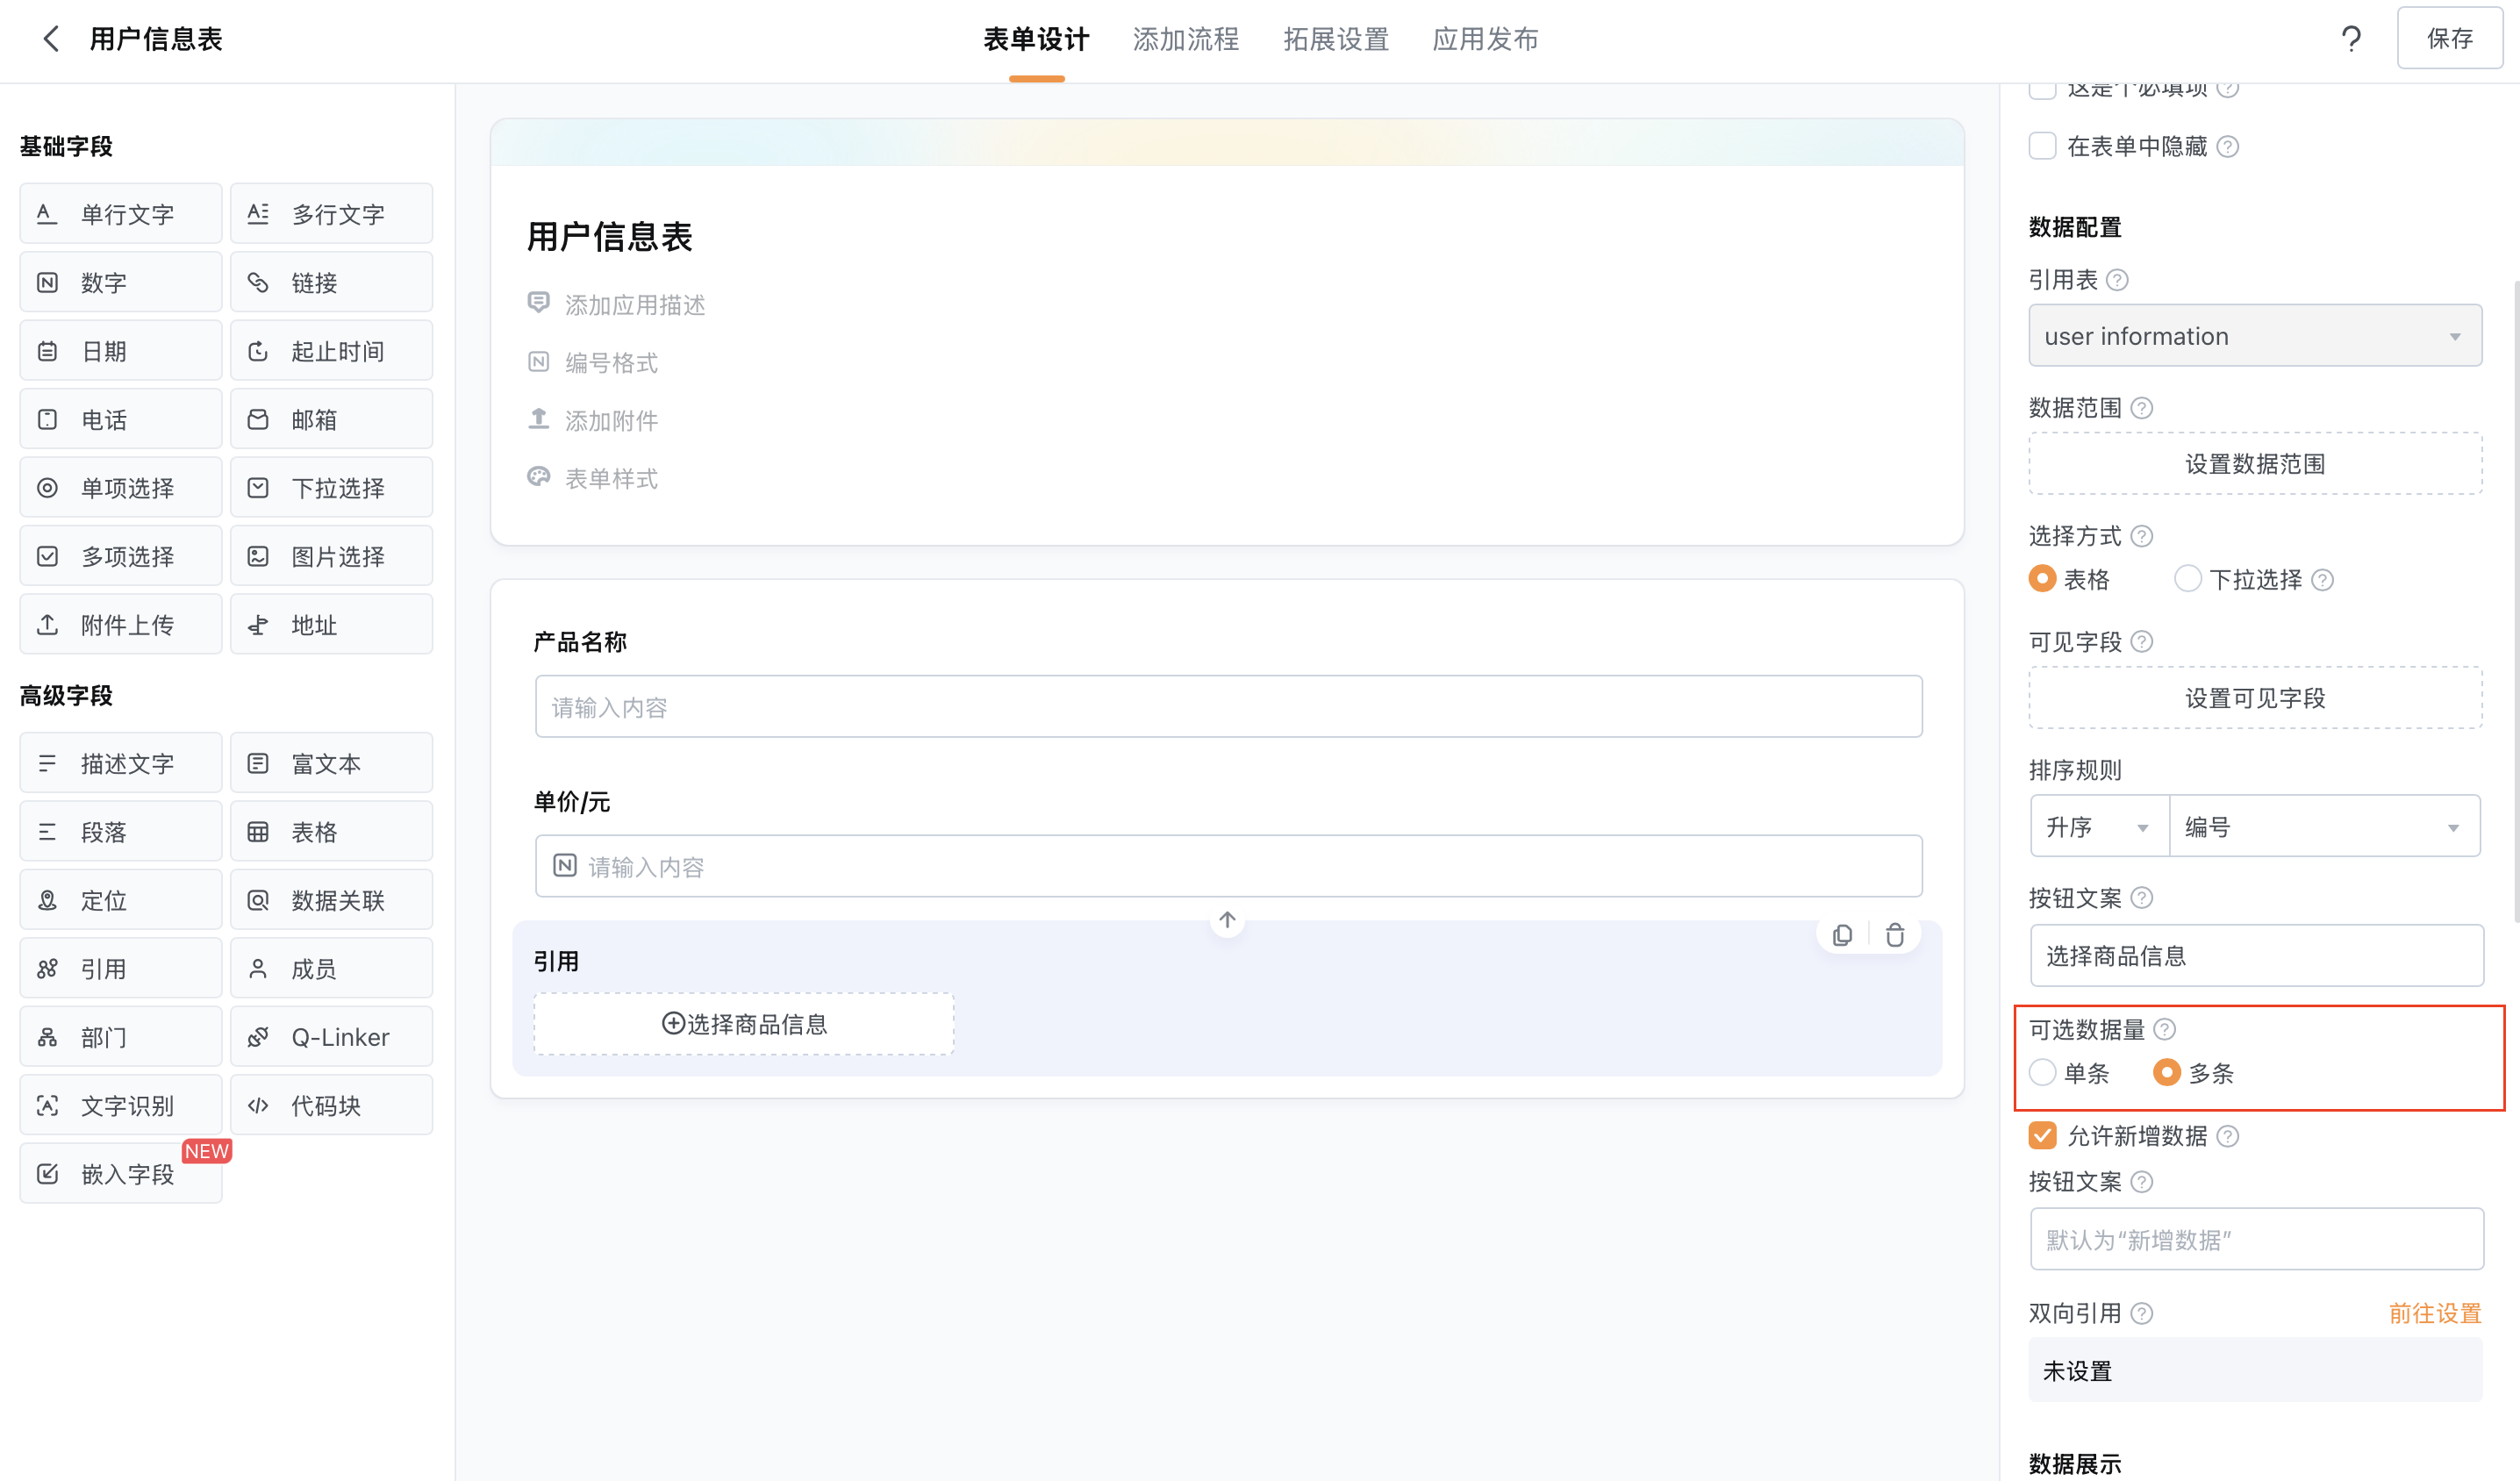Viewport: 2520px width, 1481px height.
Task: Add a 链接 field
Action: point(331,282)
